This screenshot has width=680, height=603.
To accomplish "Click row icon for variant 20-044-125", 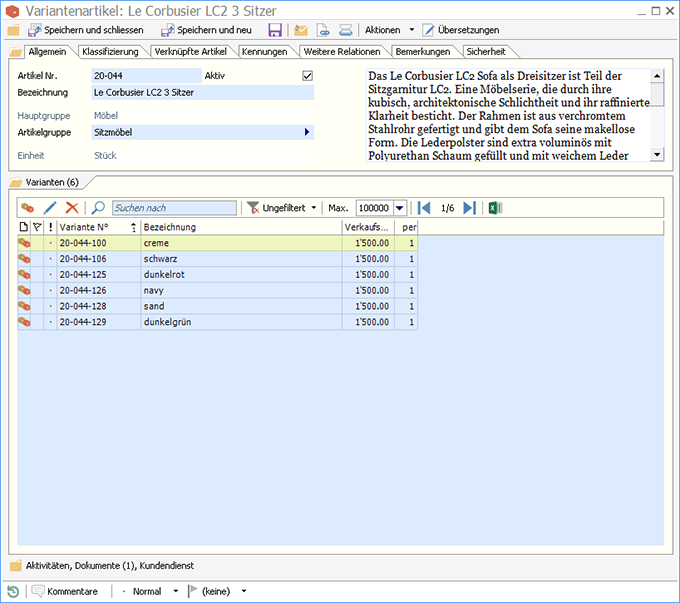I will (x=24, y=275).
